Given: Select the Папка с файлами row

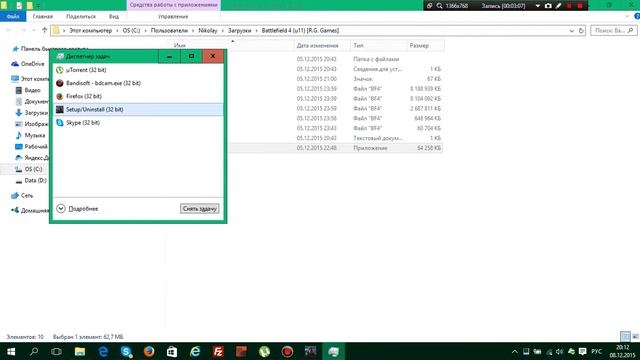Looking at the screenshot, I should pyautogui.click(x=336, y=59).
